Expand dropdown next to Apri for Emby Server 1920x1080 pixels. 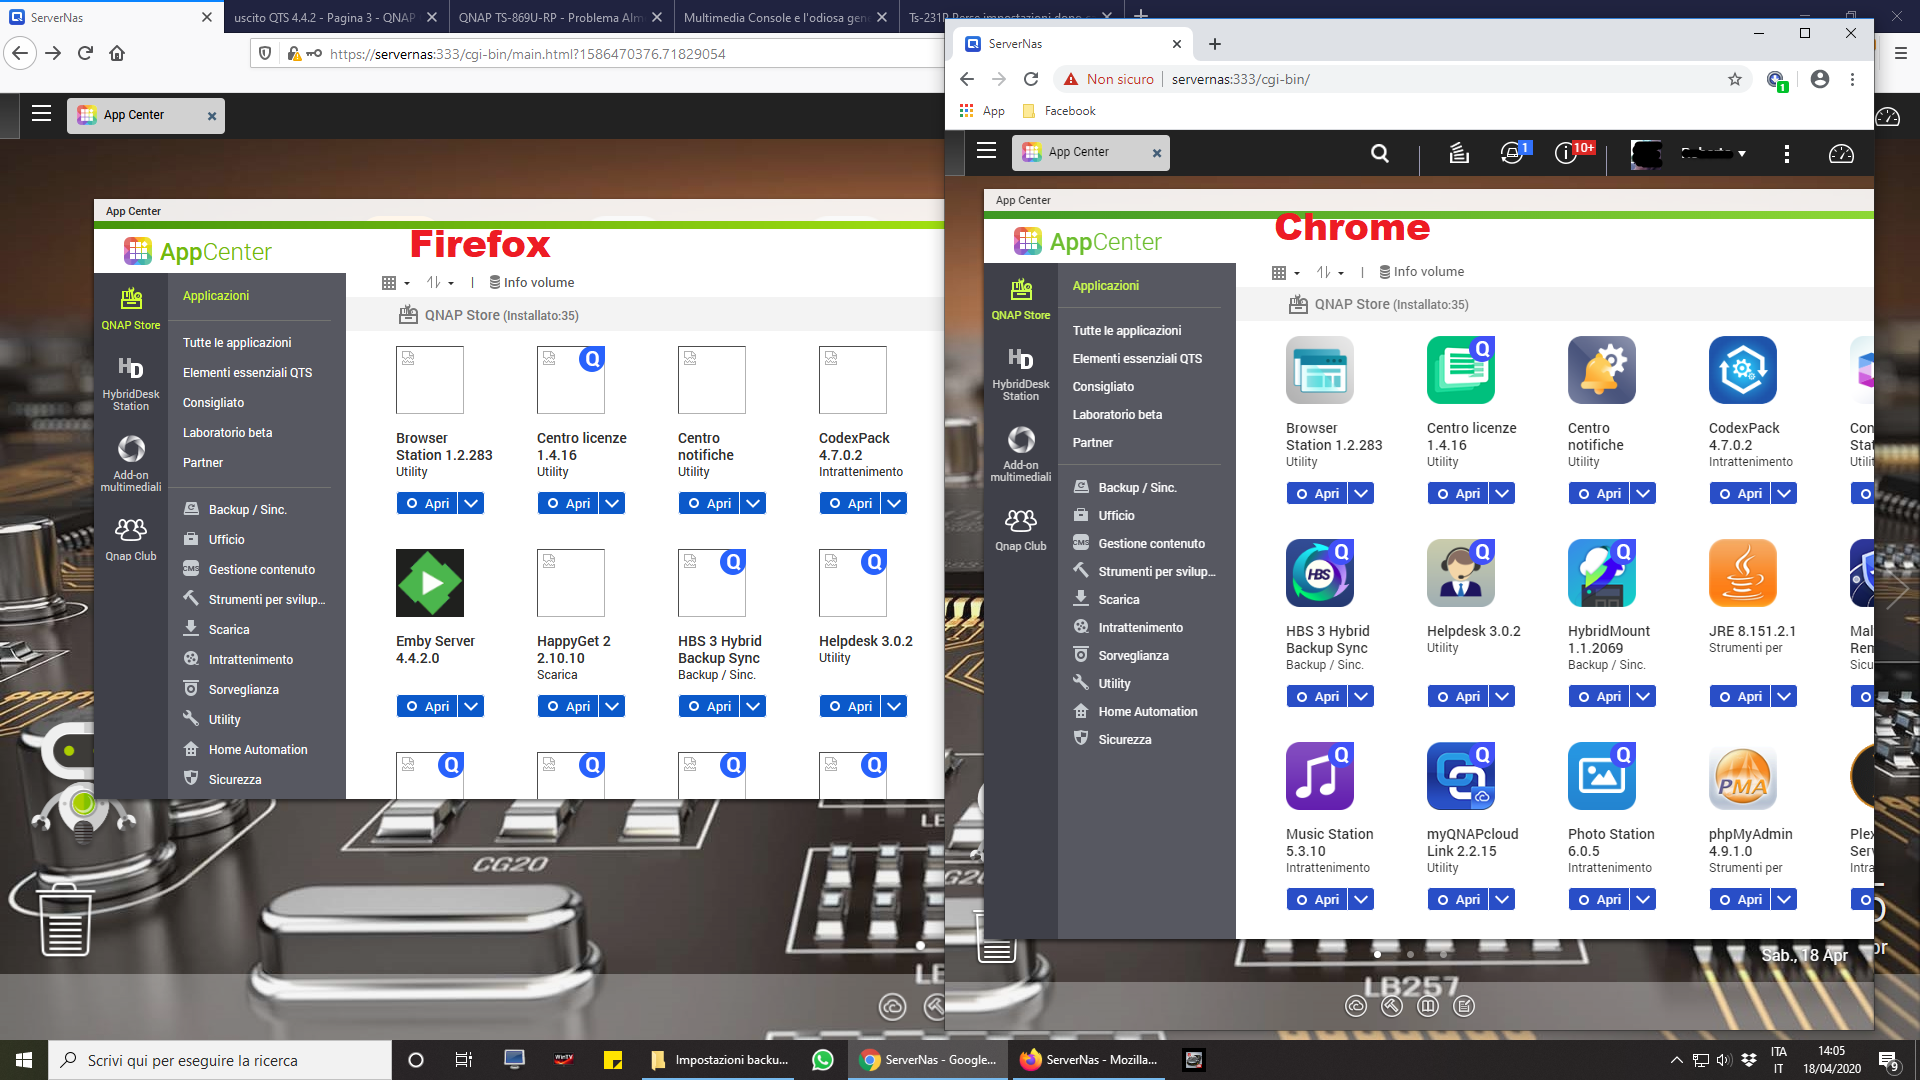471,706
